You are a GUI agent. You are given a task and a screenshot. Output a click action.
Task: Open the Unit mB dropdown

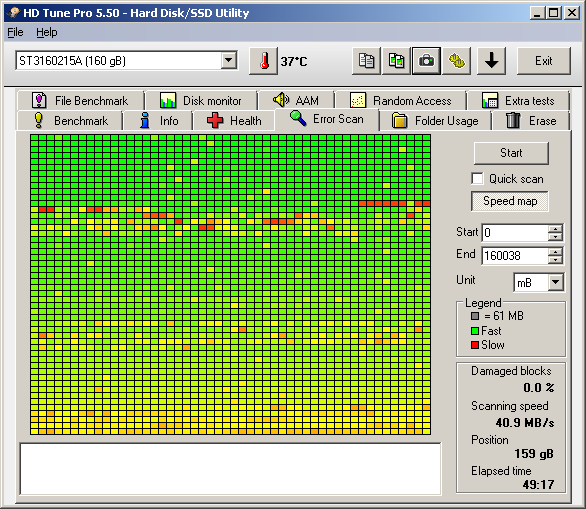click(556, 282)
